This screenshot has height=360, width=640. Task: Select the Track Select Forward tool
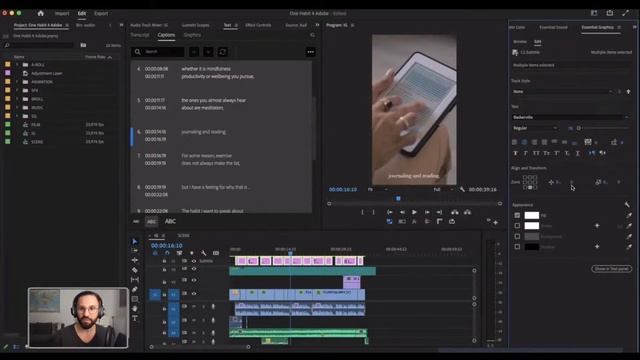coord(135,251)
